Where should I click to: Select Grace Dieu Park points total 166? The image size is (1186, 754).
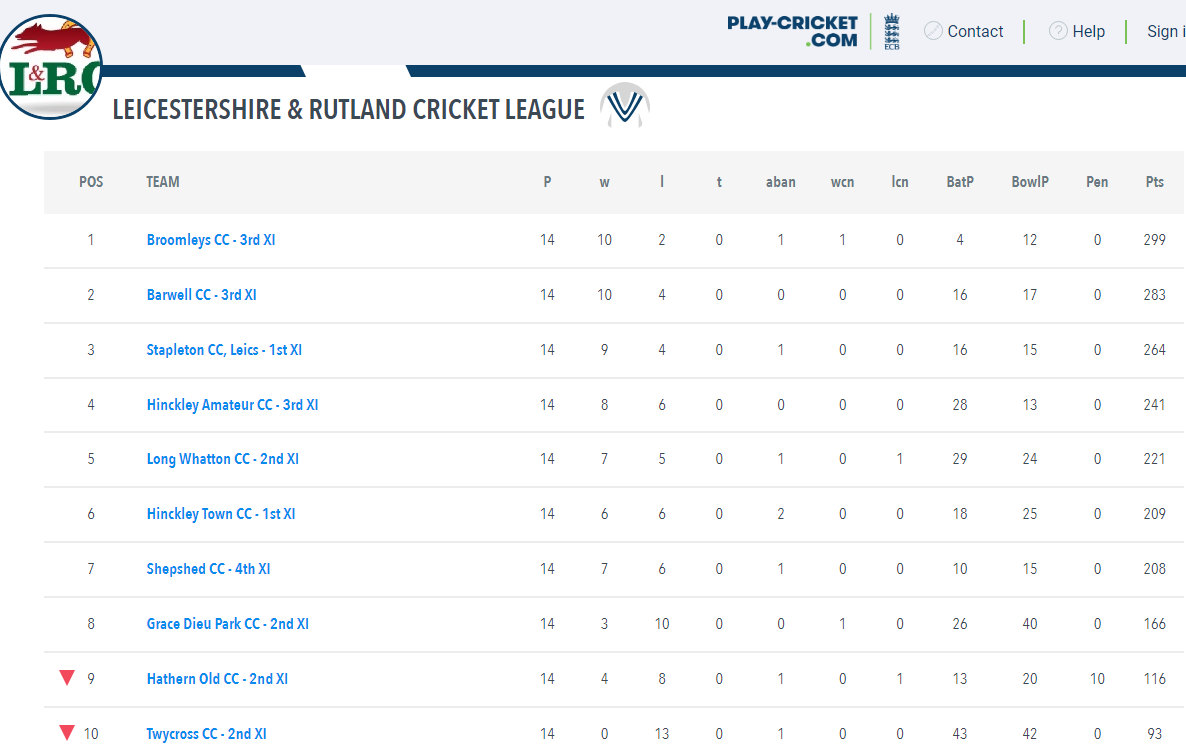pos(1154,624)
